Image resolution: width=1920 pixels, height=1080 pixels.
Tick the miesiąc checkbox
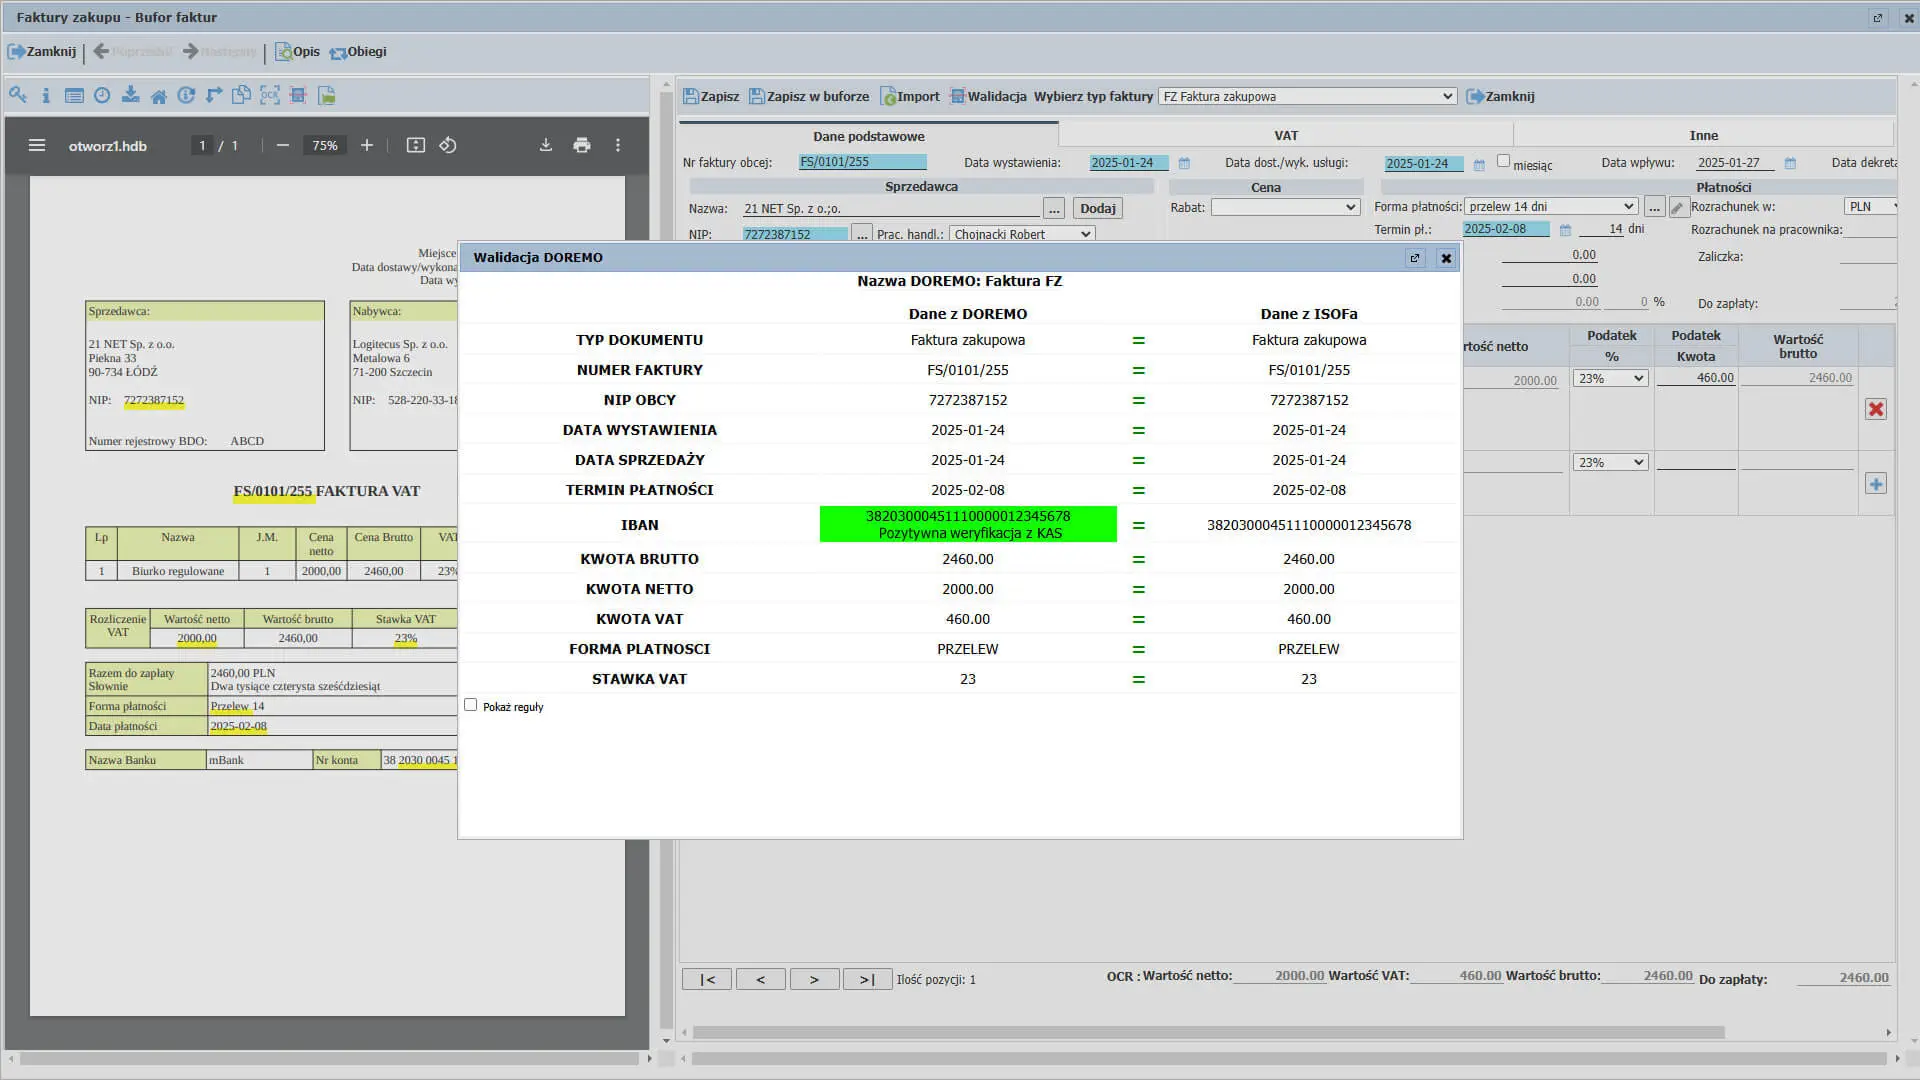1503,161
